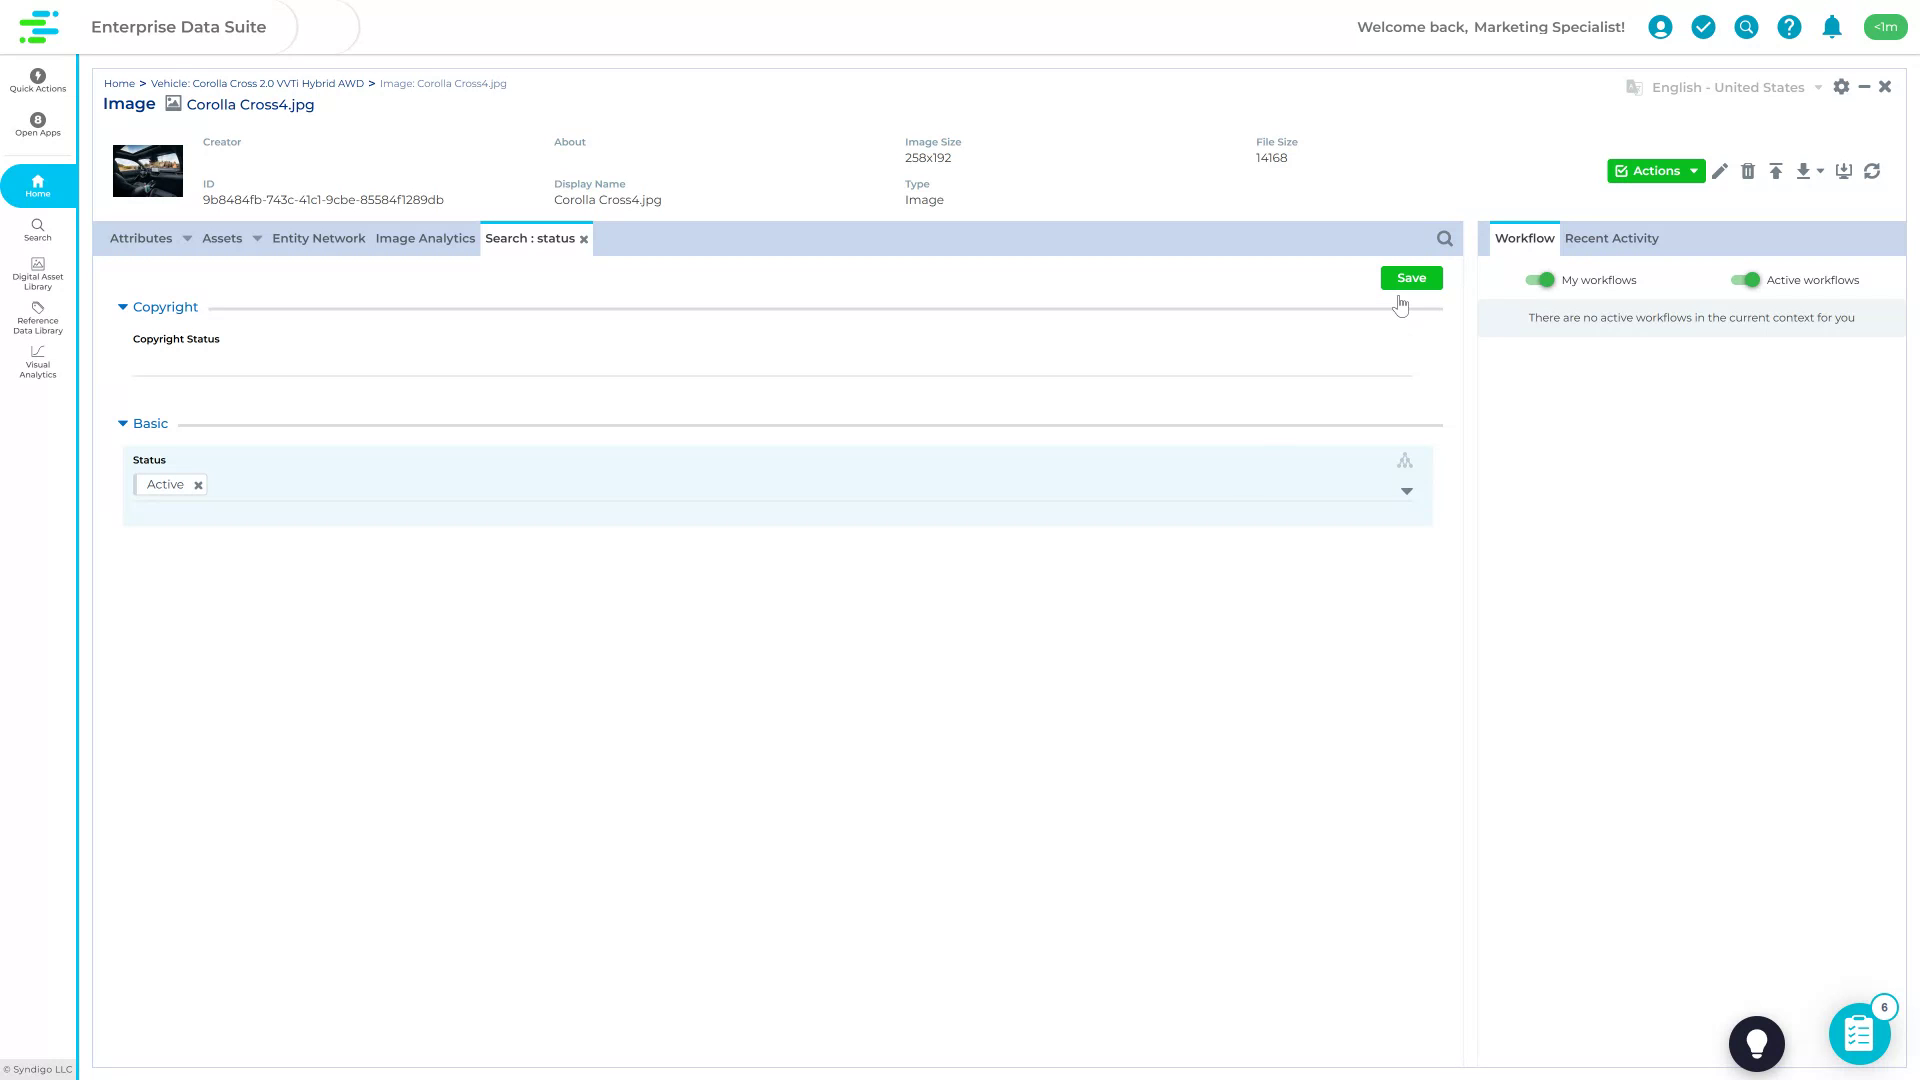Open Apps from the left sidebar

tap(37, 125)
